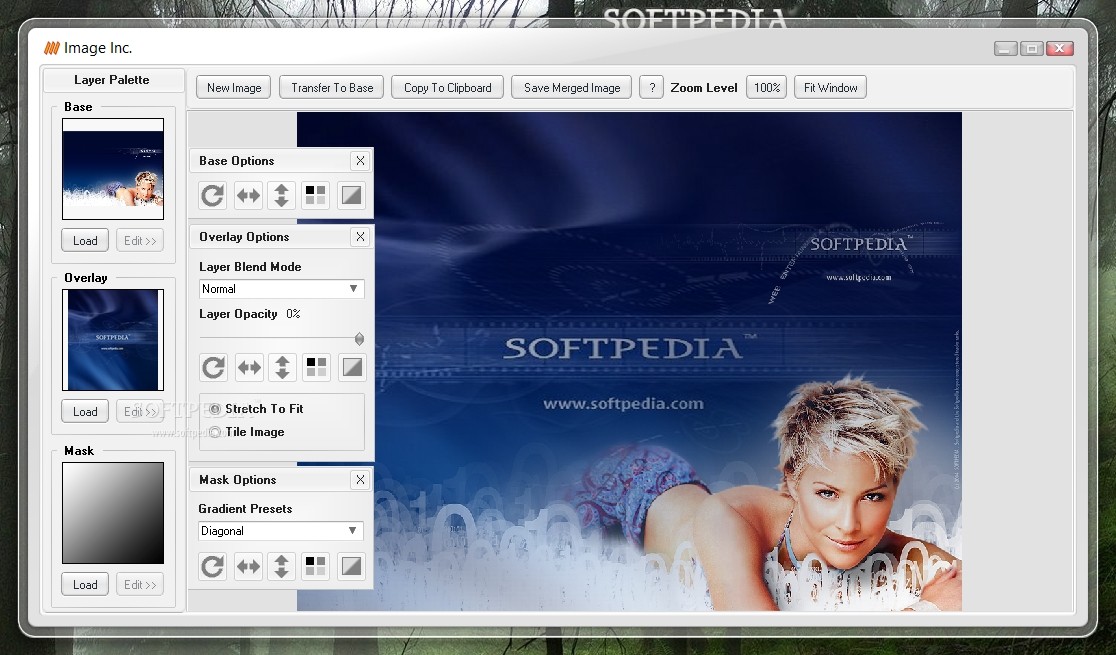
Task: Select the Base layer thumbnail
Action: (x=113, y=169)
